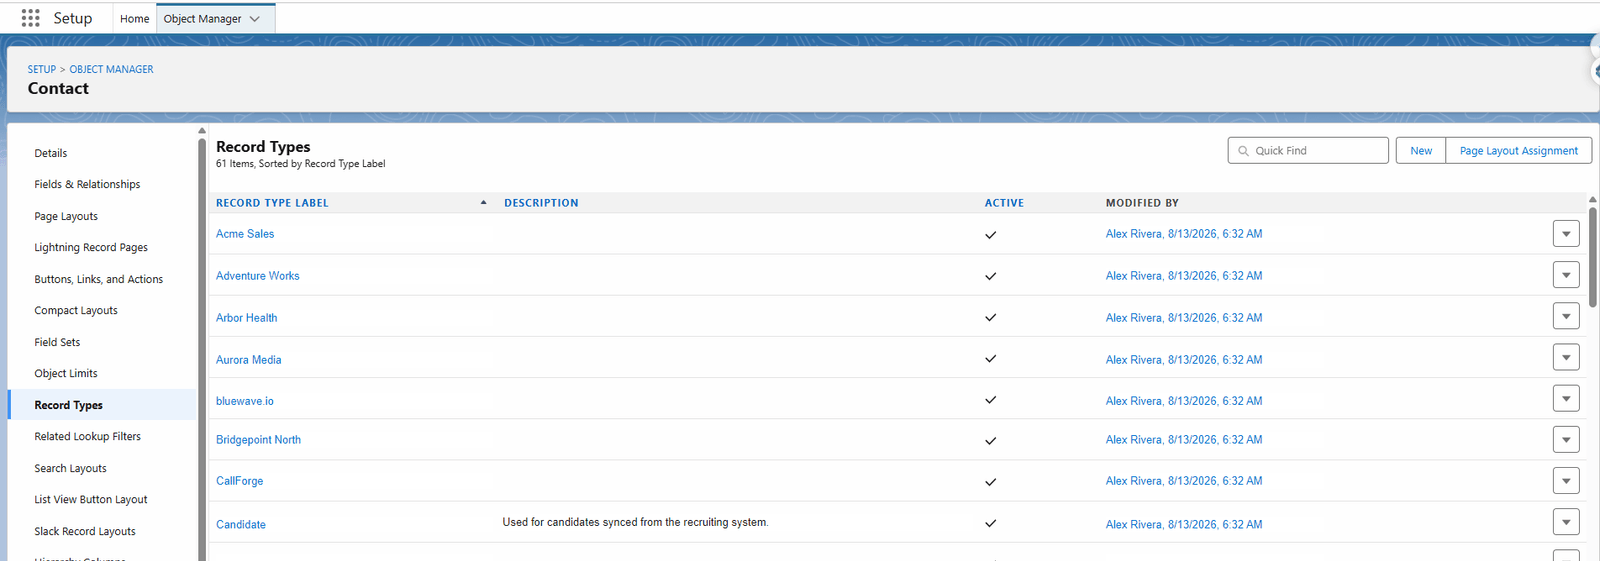Viewport: 1600px width, 561px height.
Task: Switch to the Home tab
Action: pos(134,19)
